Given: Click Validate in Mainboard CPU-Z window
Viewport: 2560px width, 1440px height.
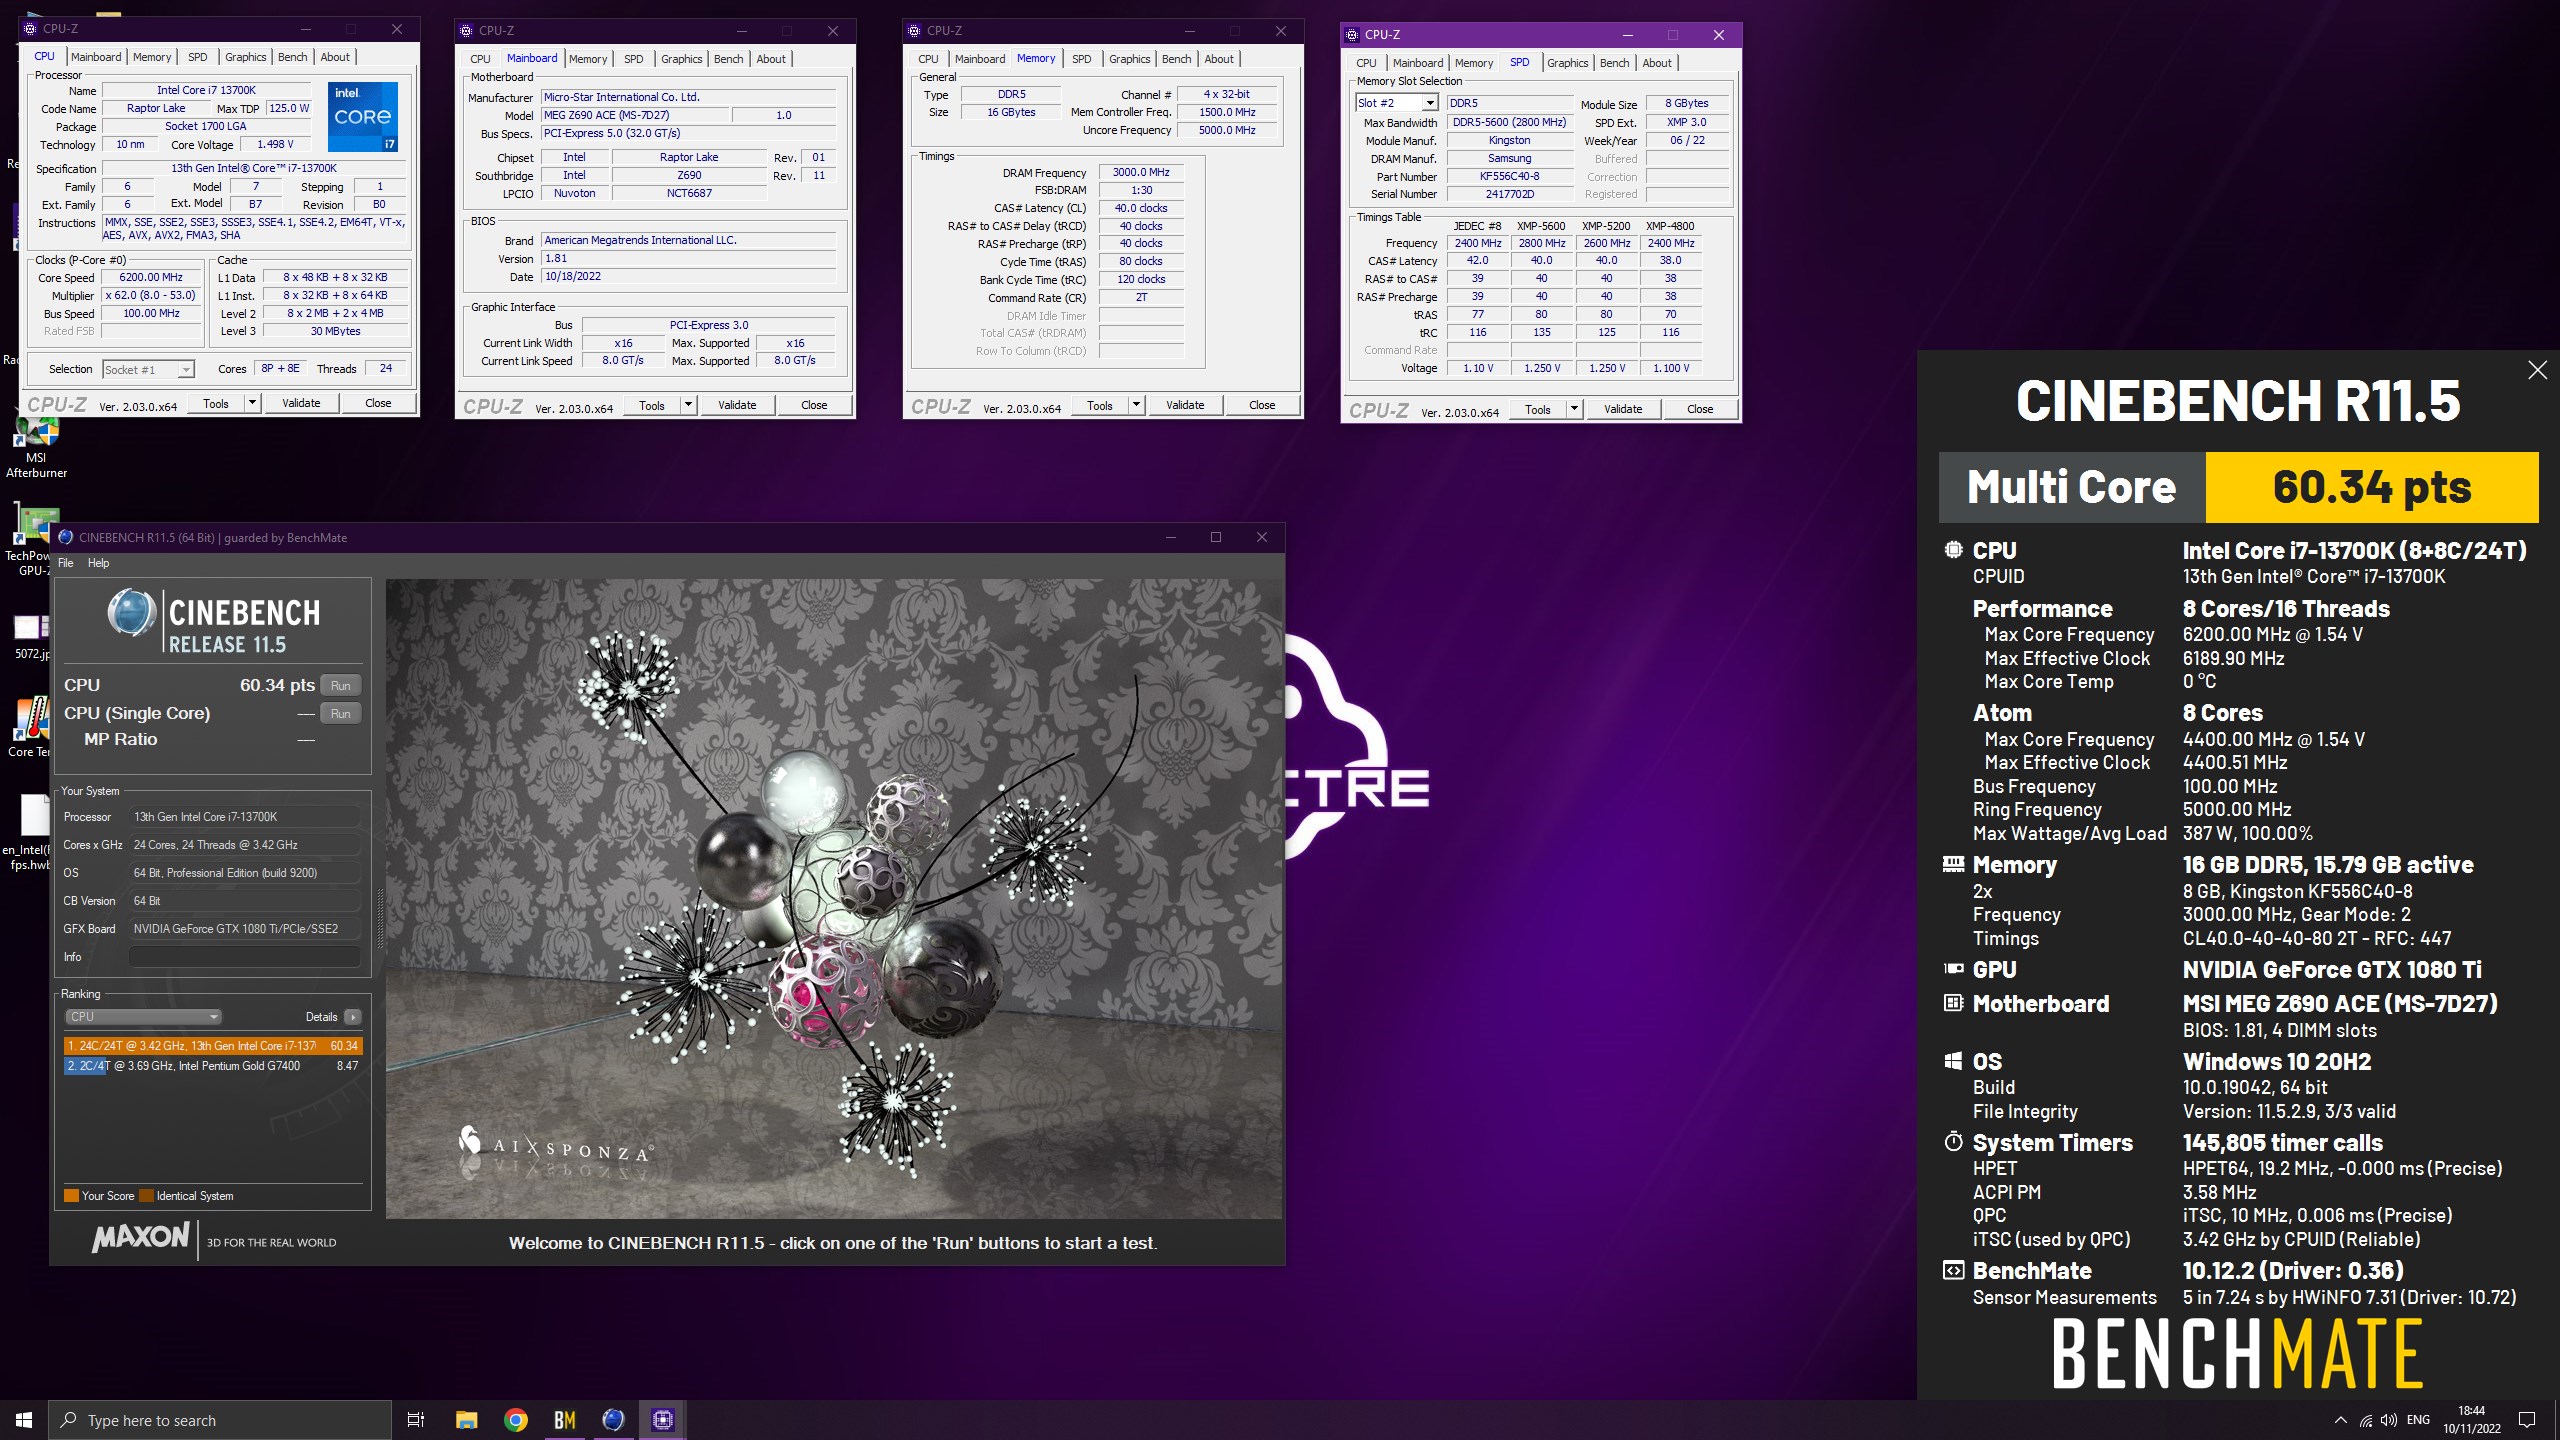Looking at the screenshot, I should point(737,405).
